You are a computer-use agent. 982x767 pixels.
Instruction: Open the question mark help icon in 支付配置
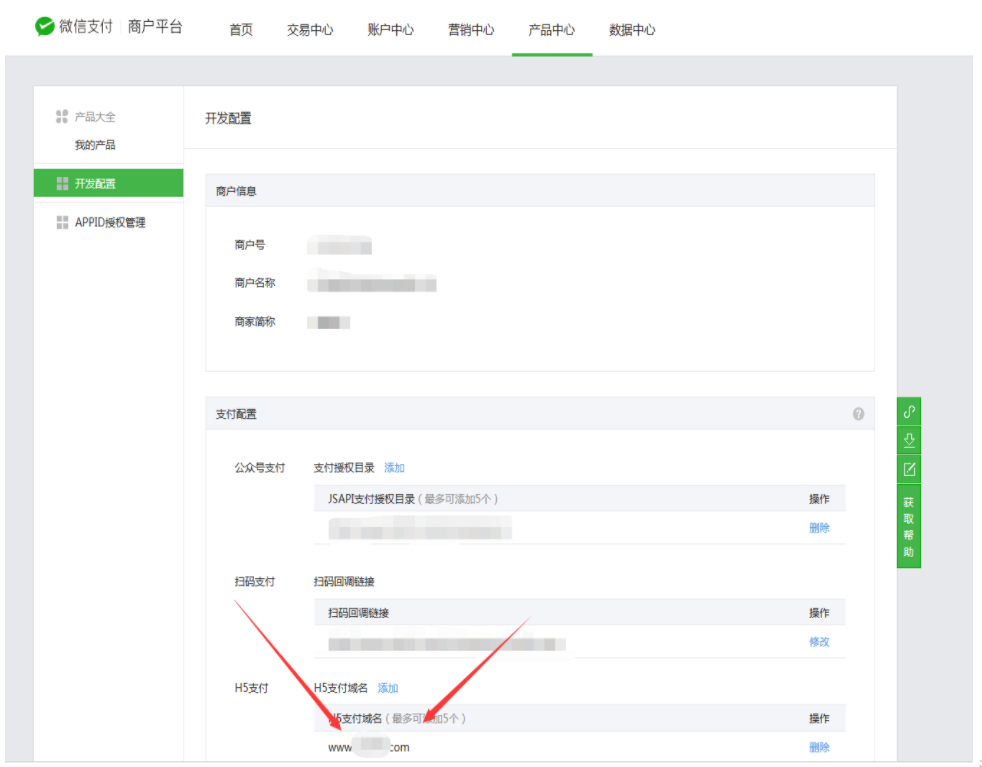tap(858, 414)
